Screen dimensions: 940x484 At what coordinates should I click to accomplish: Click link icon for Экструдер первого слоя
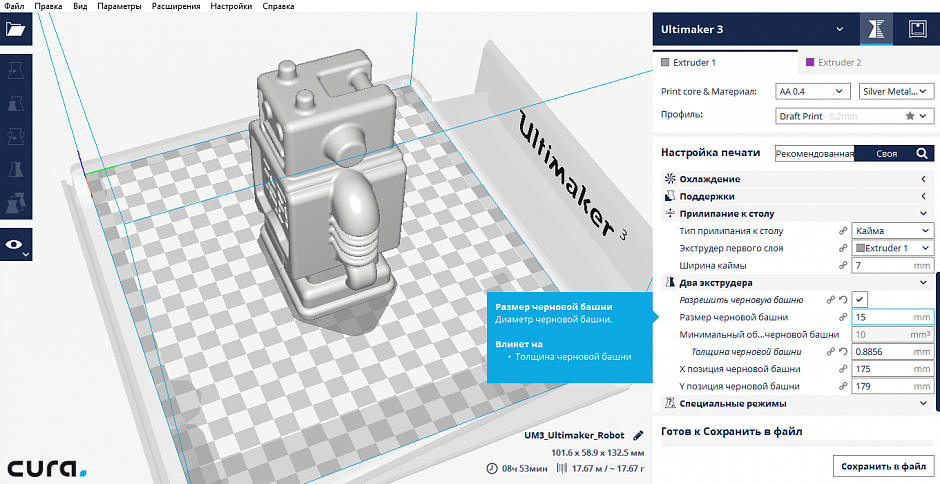[x=843, y=248]
